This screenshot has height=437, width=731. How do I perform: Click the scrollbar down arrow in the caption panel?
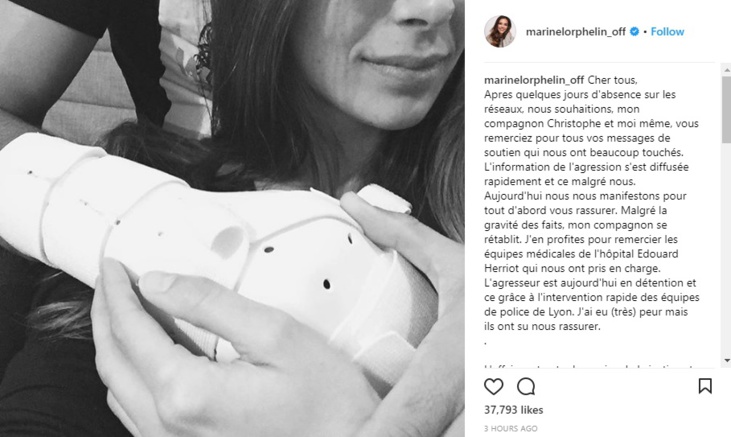pos(727,361)
